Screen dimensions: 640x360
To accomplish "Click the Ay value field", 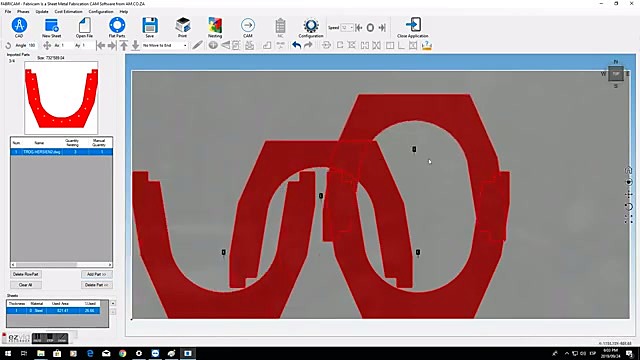I will (87, 45).
